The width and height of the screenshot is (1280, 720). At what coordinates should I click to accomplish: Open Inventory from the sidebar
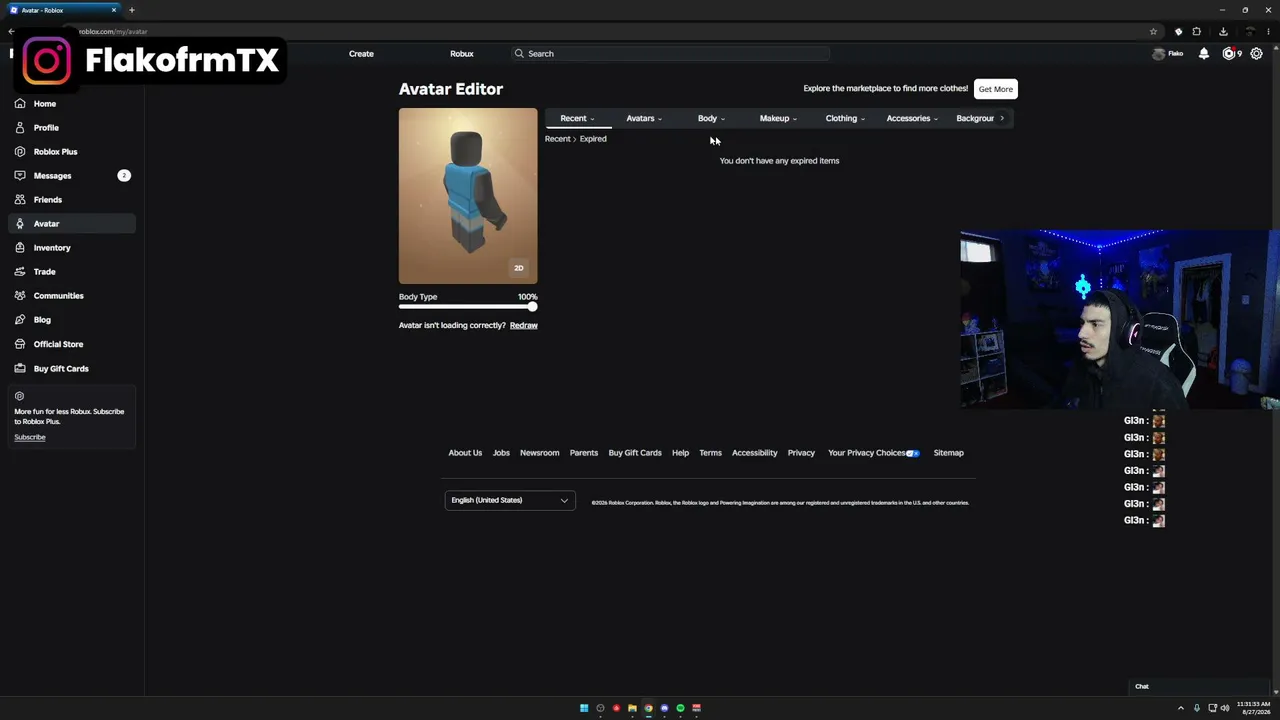coord(70,248)
